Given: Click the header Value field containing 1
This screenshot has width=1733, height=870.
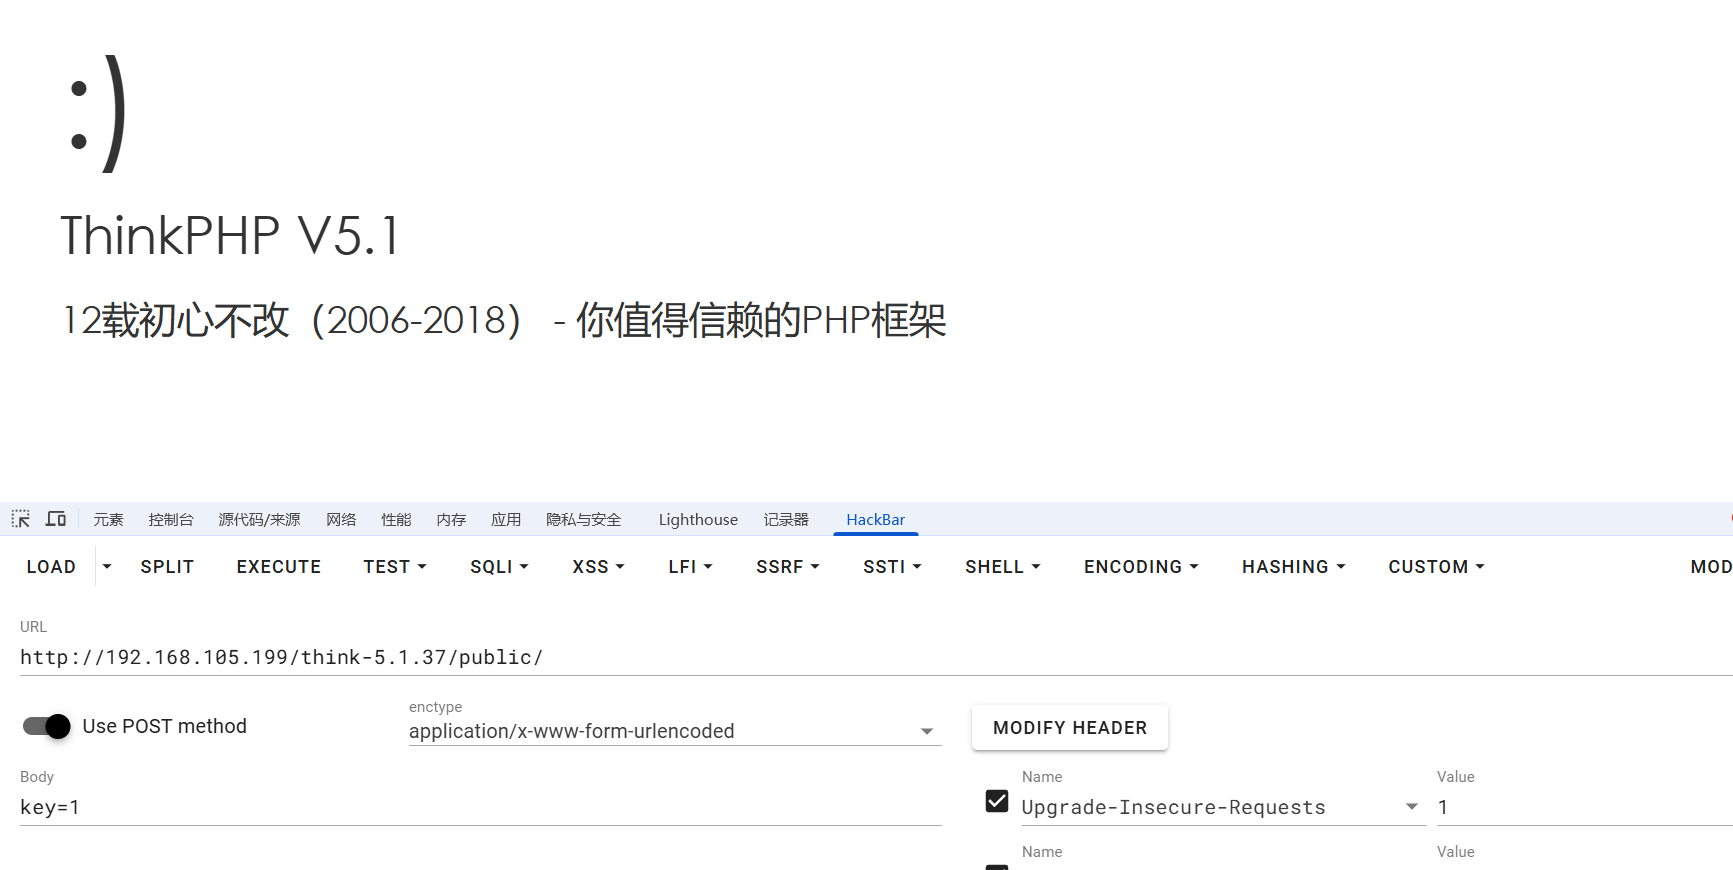Looking at the screenshot, I should click(x=1585, y=807).
